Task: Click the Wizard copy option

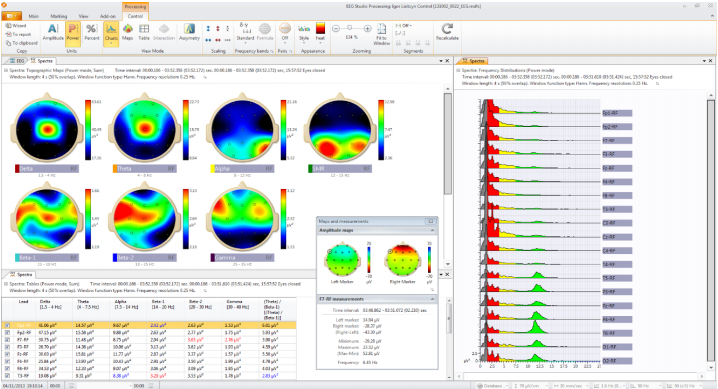Action: coord(16,26)
